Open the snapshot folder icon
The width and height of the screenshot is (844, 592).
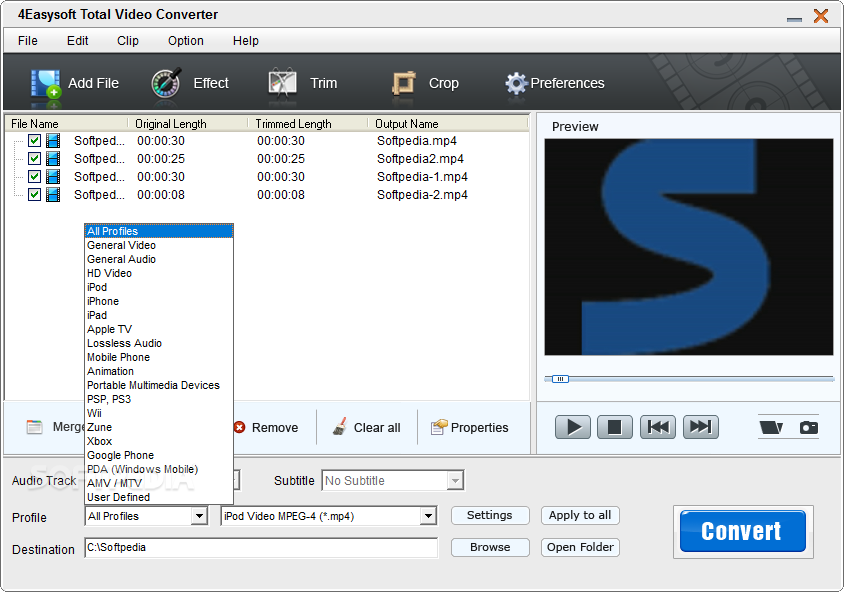tap(771, 427)
